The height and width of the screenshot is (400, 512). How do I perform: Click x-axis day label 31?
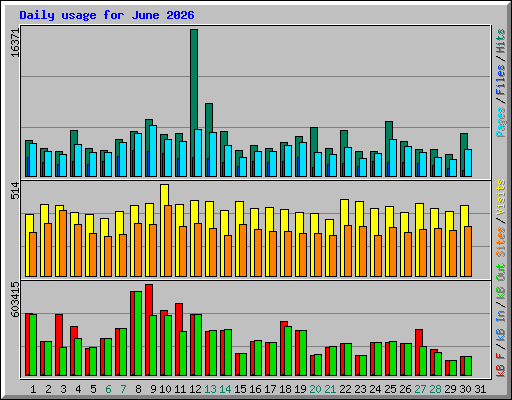(481, 389)
